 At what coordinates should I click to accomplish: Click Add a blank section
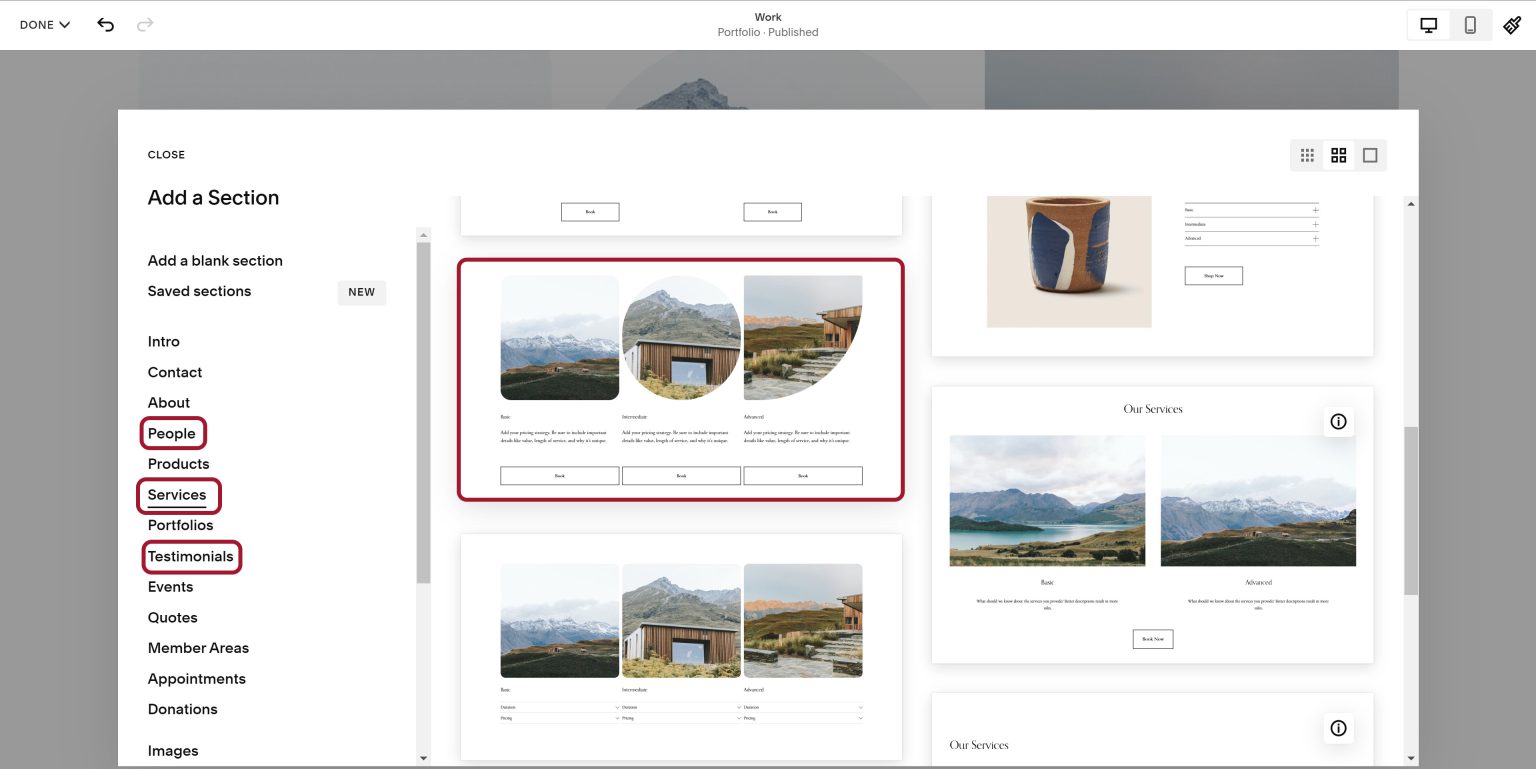coord(214,260)
